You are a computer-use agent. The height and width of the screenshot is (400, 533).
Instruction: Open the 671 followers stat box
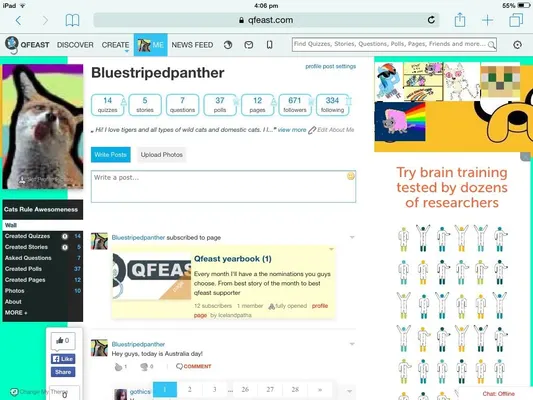click(x=295, y=105)
